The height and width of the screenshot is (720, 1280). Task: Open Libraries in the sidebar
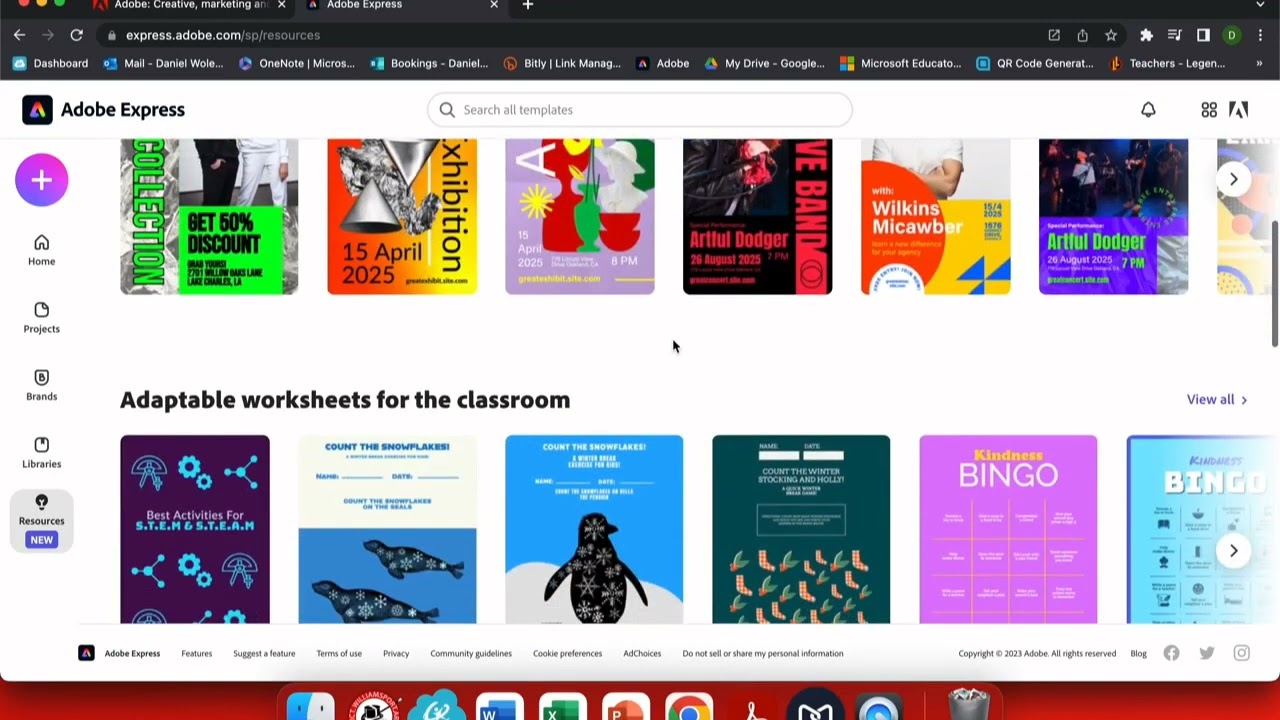41,452
